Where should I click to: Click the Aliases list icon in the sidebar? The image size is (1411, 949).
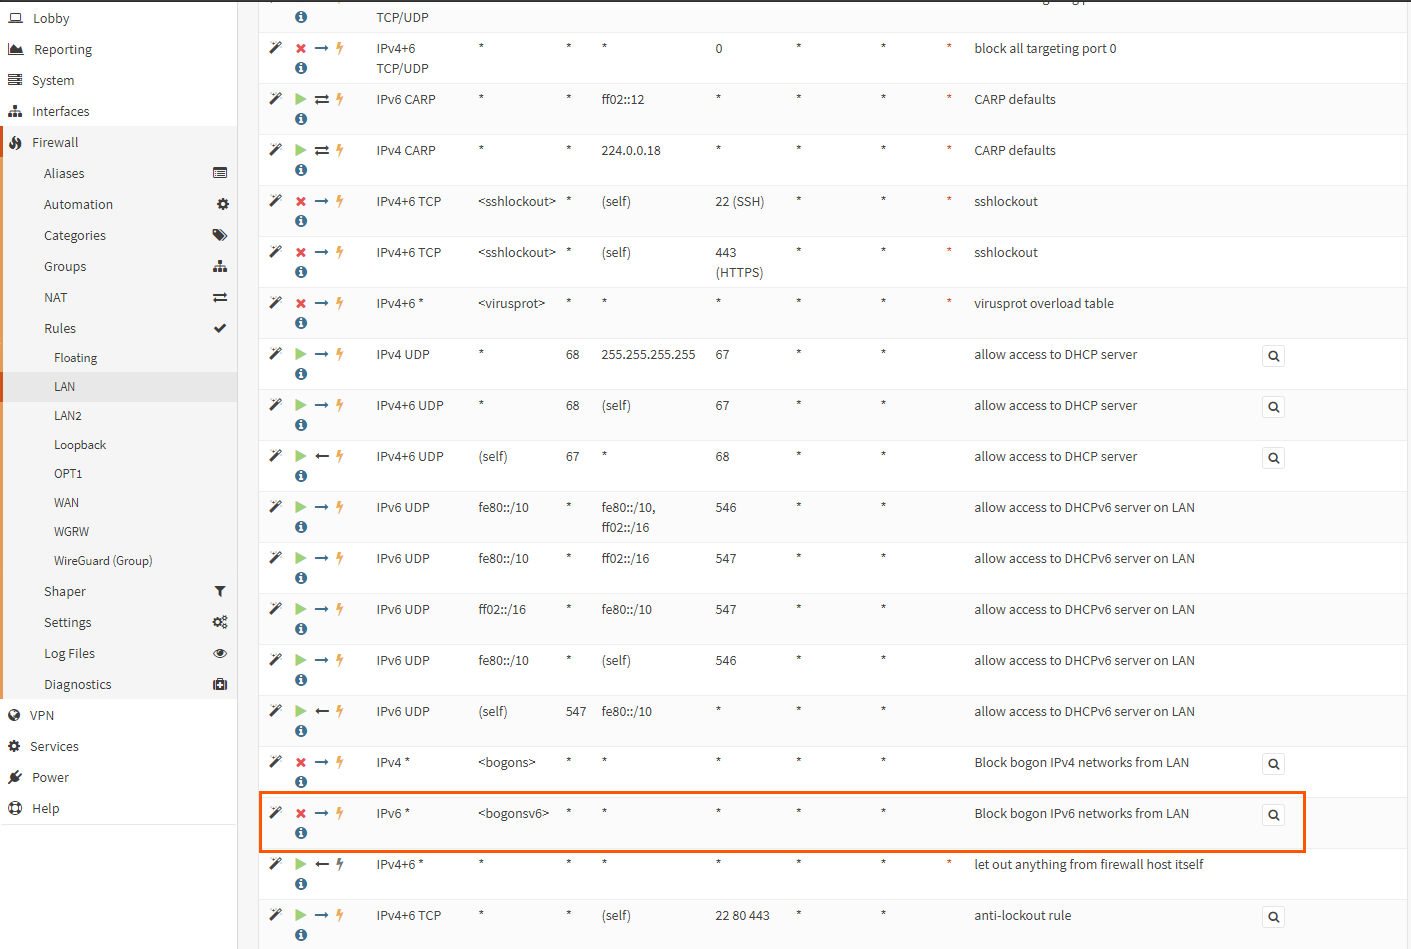tap(220, 172)
